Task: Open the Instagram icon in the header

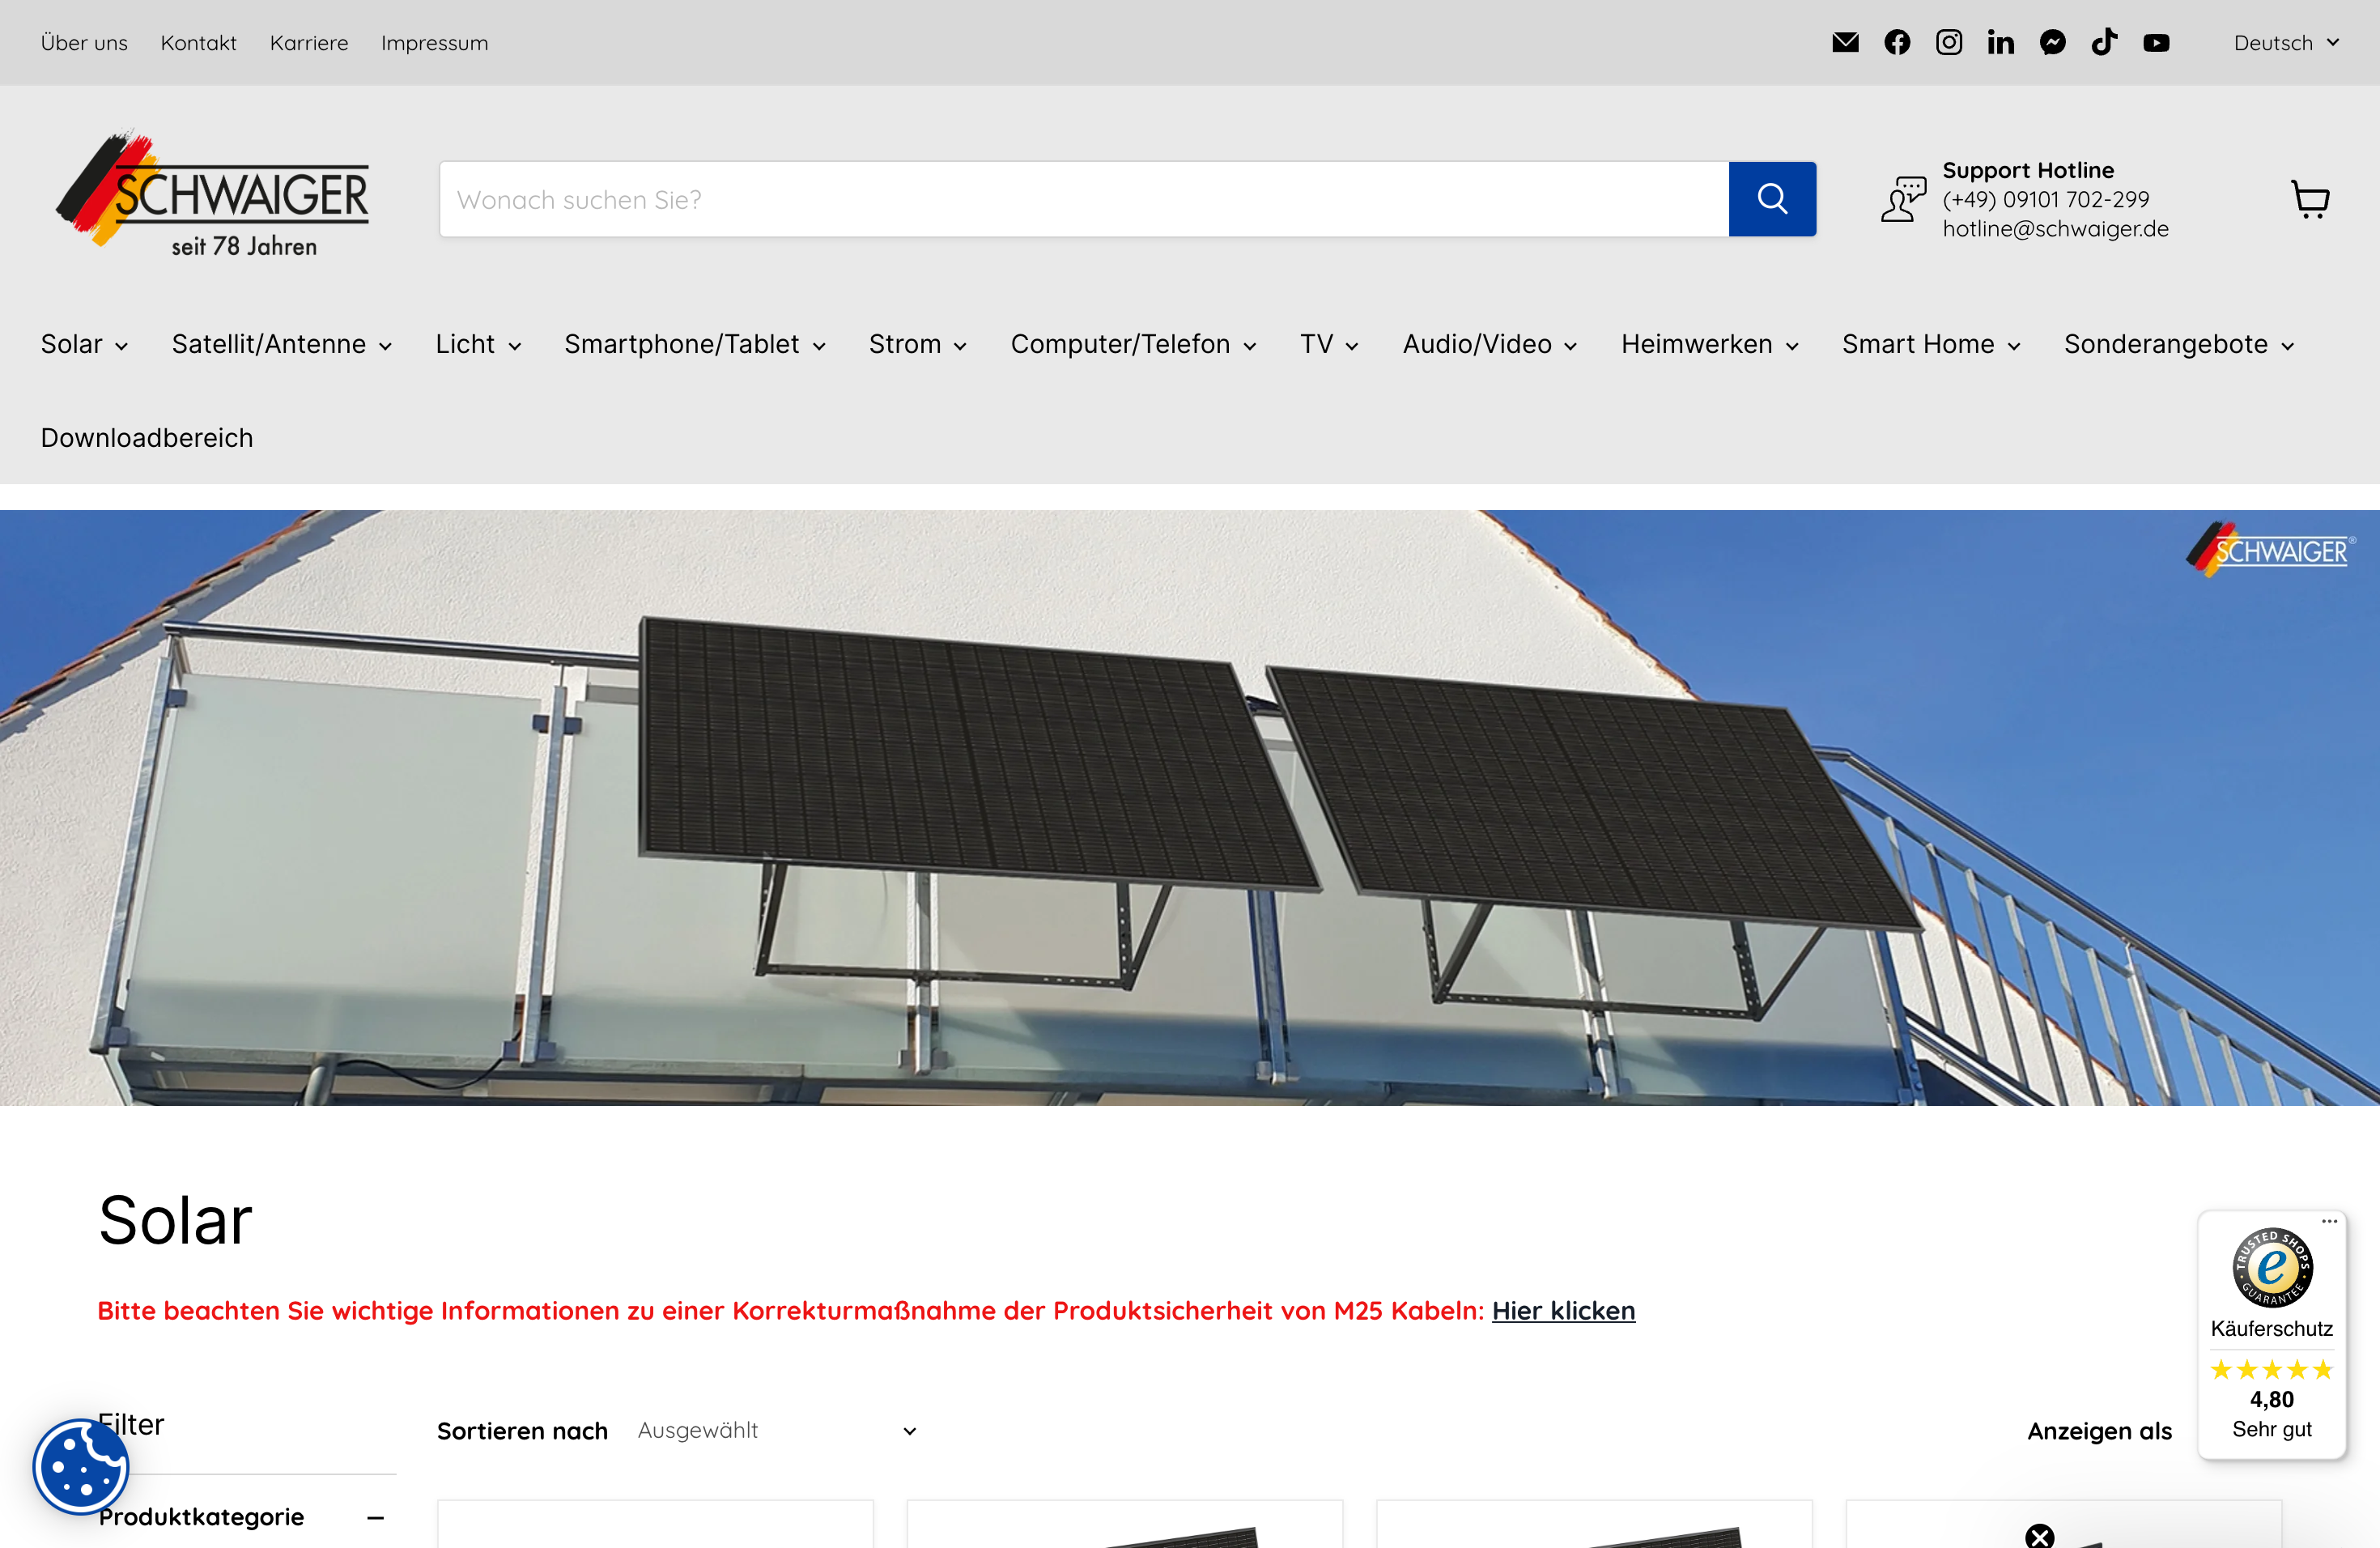Action: (1949, 42)
